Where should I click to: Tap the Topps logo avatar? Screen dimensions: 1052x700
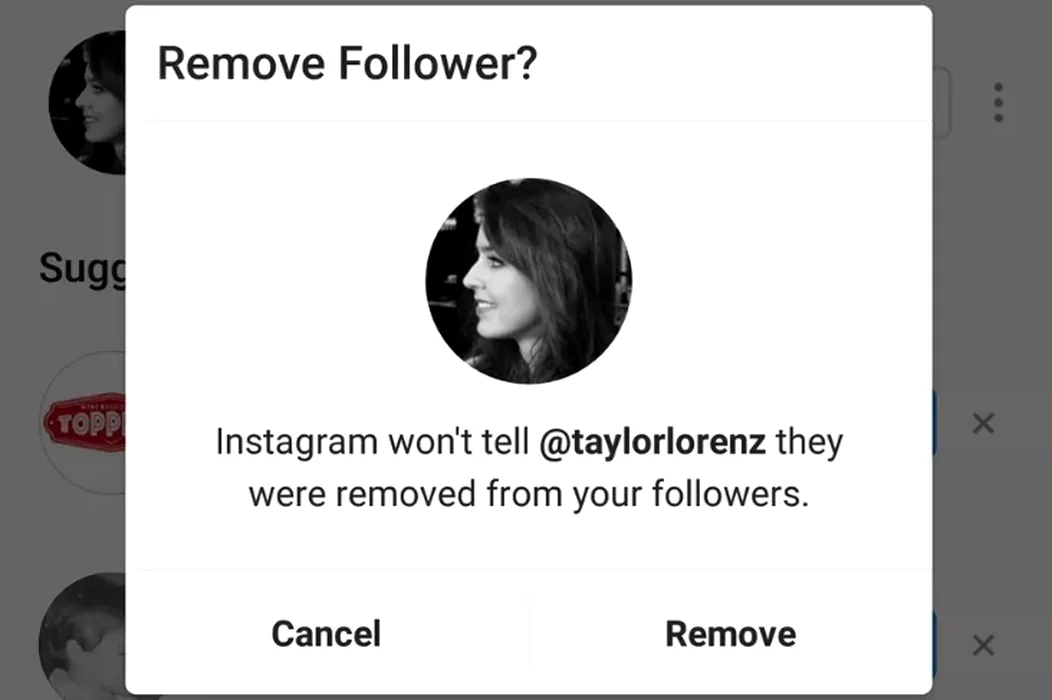[x=84, y=423]
